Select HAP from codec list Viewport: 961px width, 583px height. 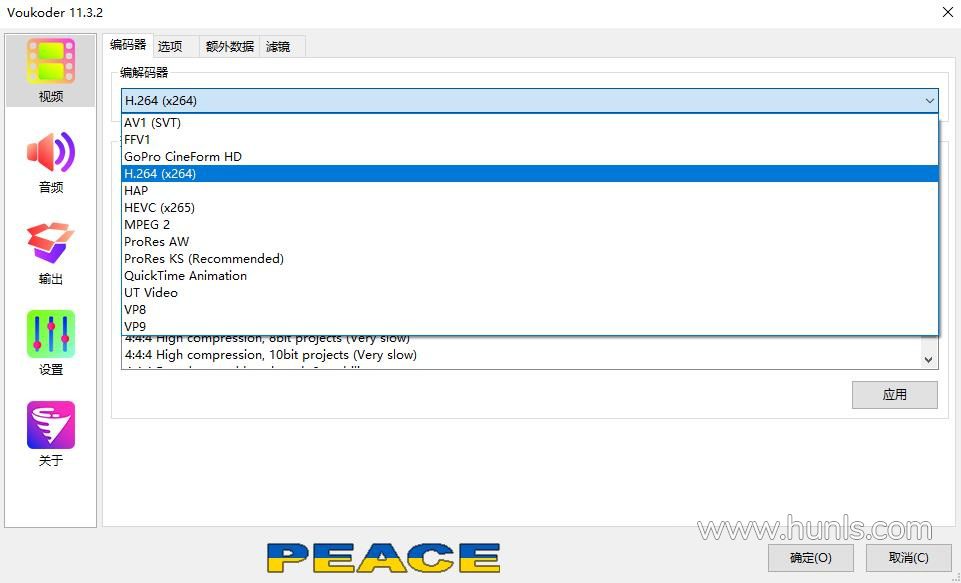pyautogui.click(x=530, y=191)
